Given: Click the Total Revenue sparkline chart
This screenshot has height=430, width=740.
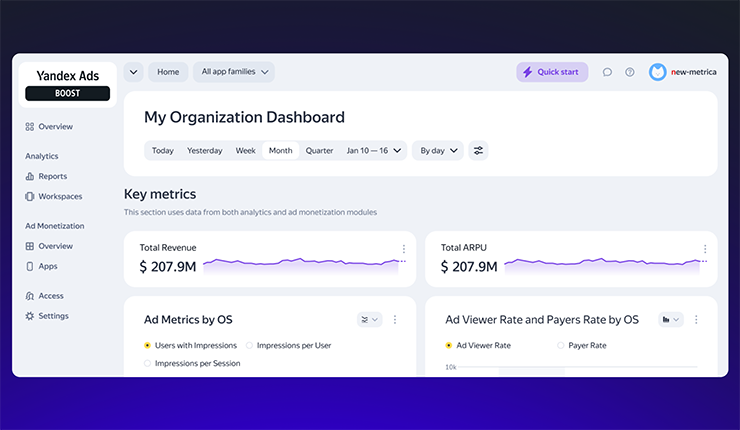Looking at the screenshot, I should tap(300, 263).
